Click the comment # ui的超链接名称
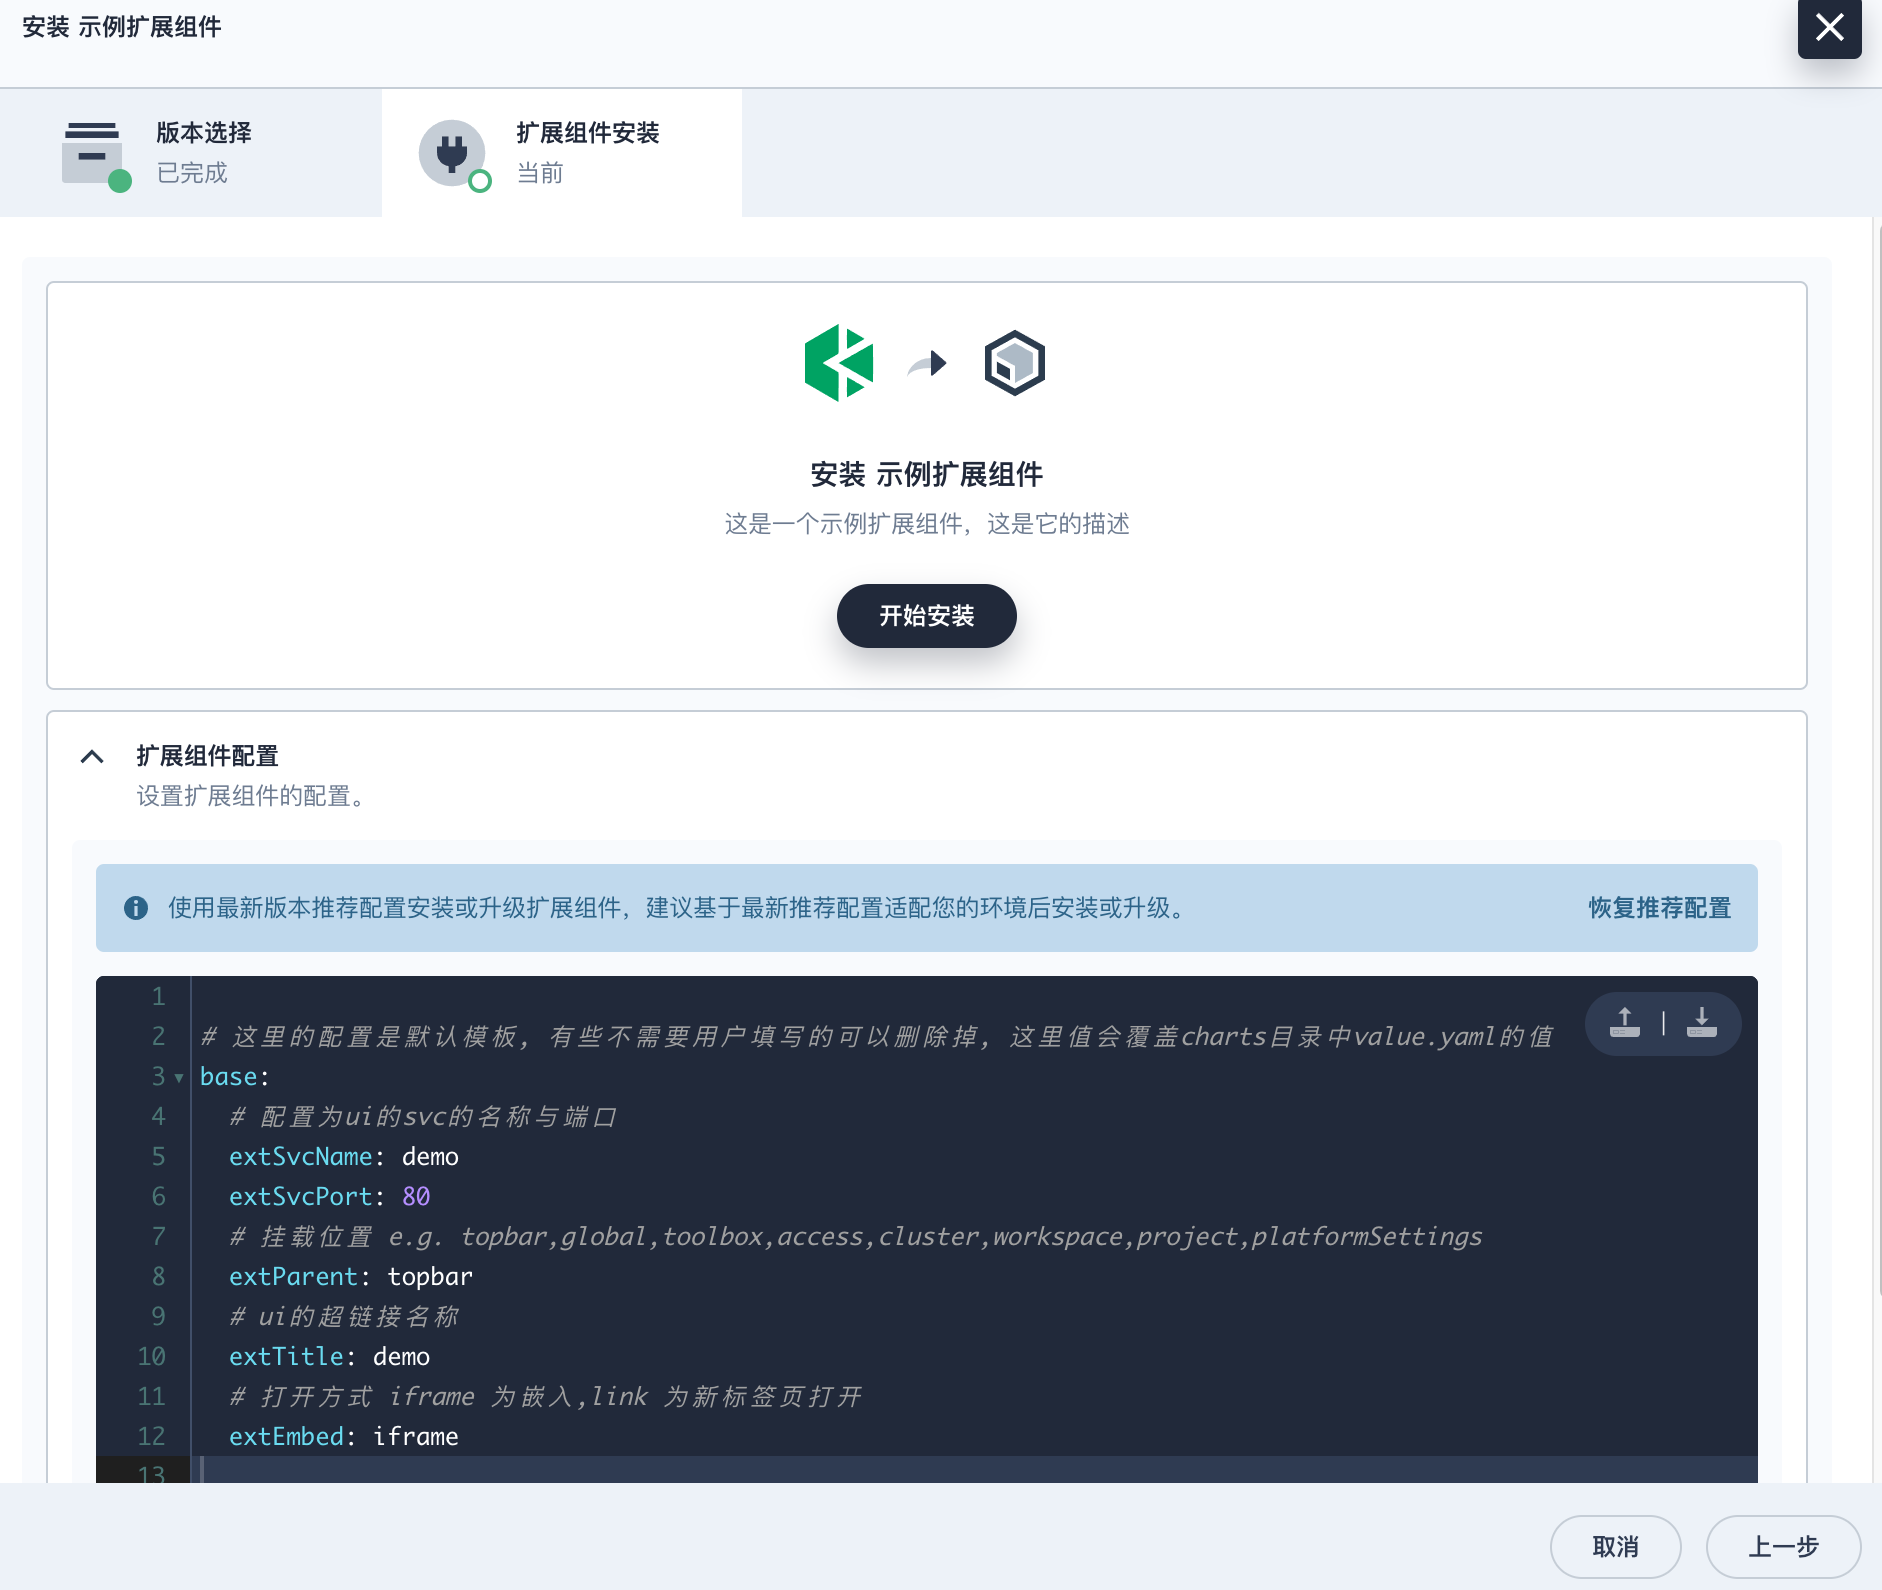This screenshot has height=1590, width=1882. 344,1317
